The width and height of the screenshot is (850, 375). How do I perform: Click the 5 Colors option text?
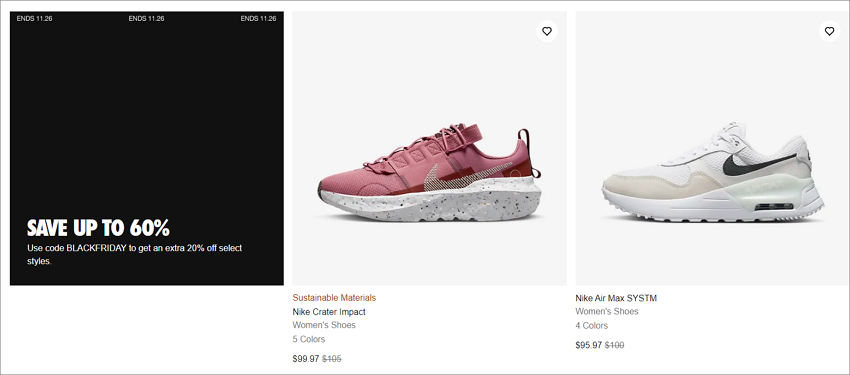[309, 339]
